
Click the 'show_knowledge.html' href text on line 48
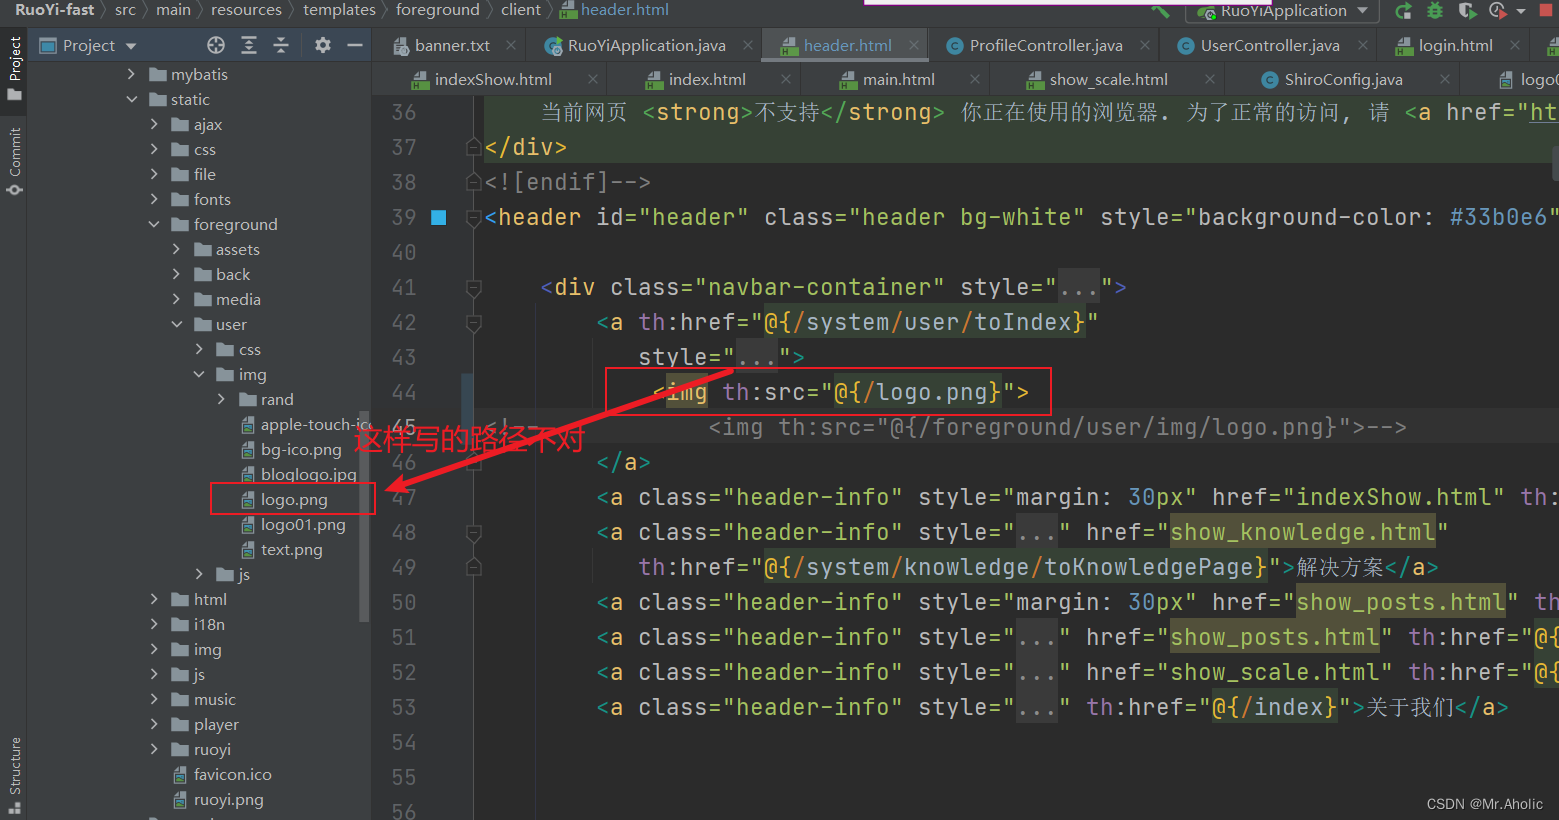(x=1302, y=532)
